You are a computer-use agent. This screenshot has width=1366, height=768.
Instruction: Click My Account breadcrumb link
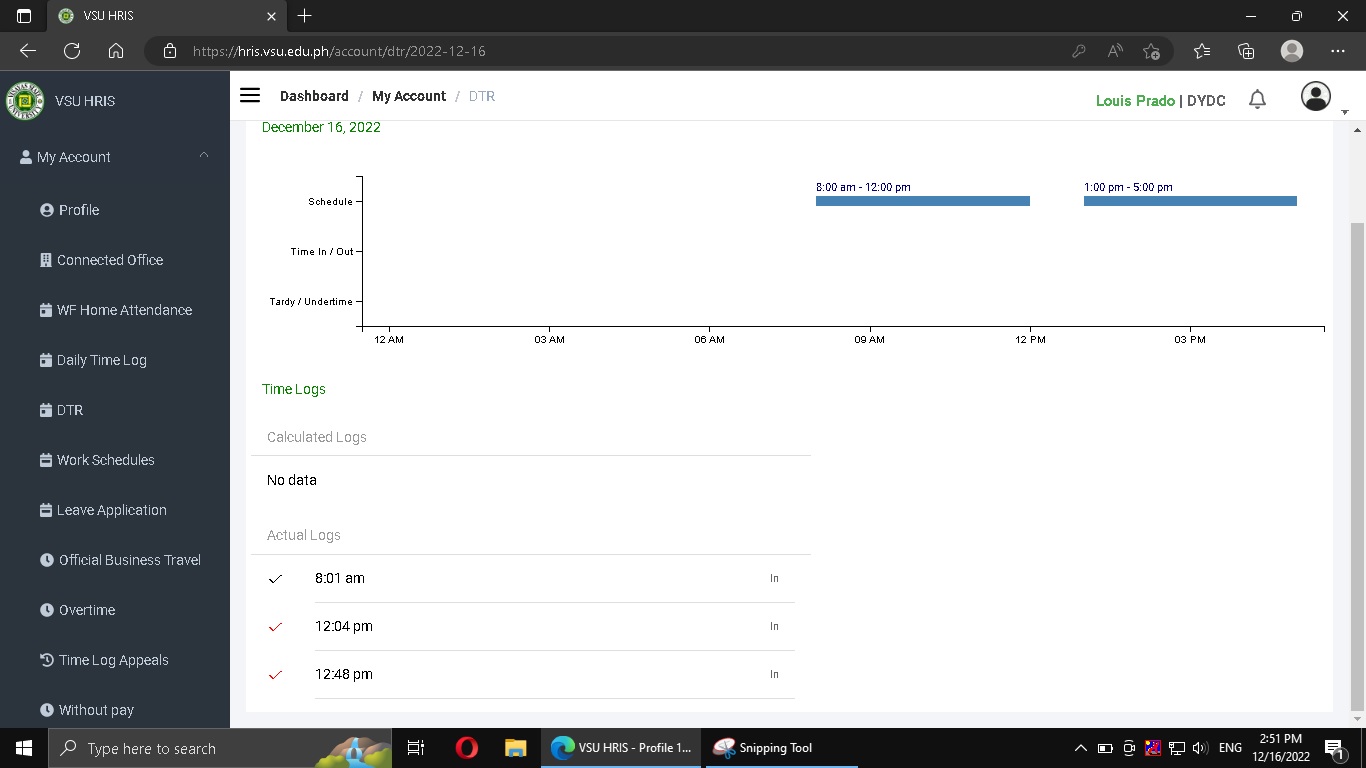(x=409, y=96)
